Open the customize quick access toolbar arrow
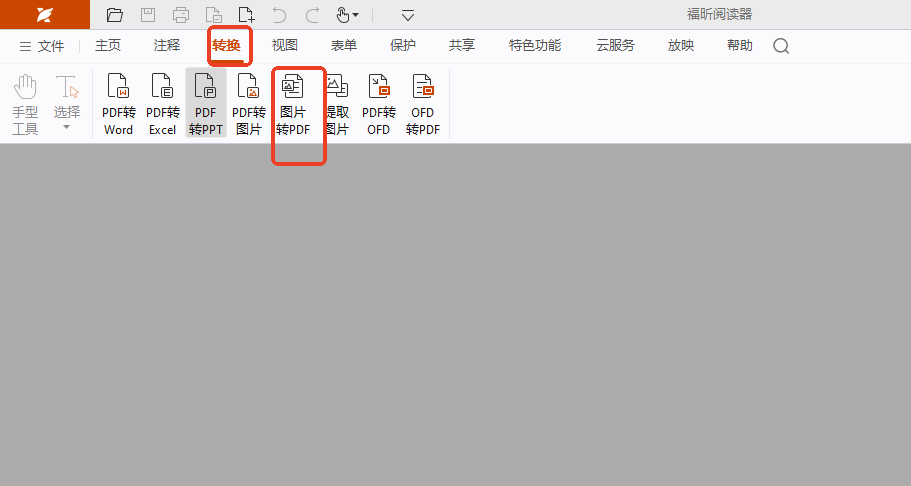911x486 pixels. [x=408, y=15]
